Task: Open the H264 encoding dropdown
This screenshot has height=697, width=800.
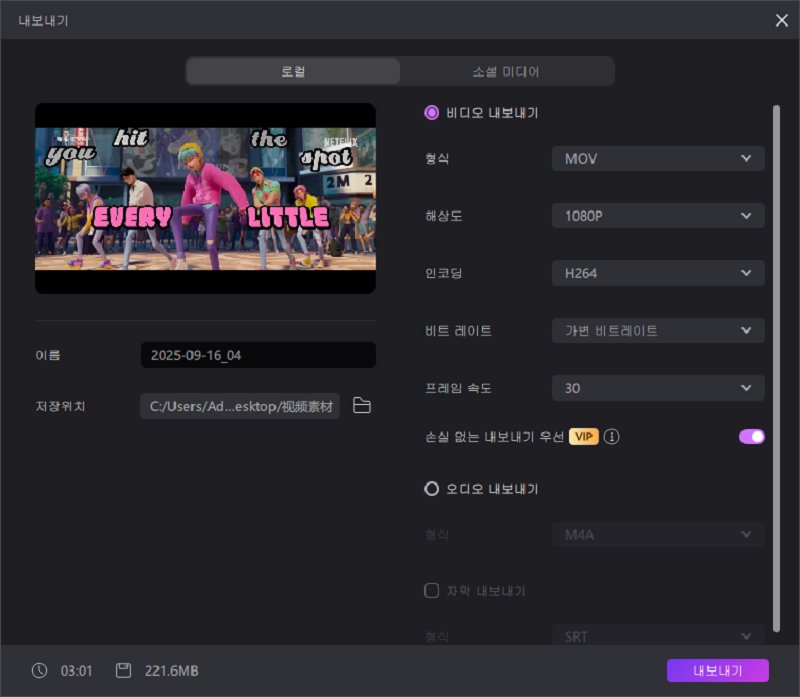Action: point(658,273)
